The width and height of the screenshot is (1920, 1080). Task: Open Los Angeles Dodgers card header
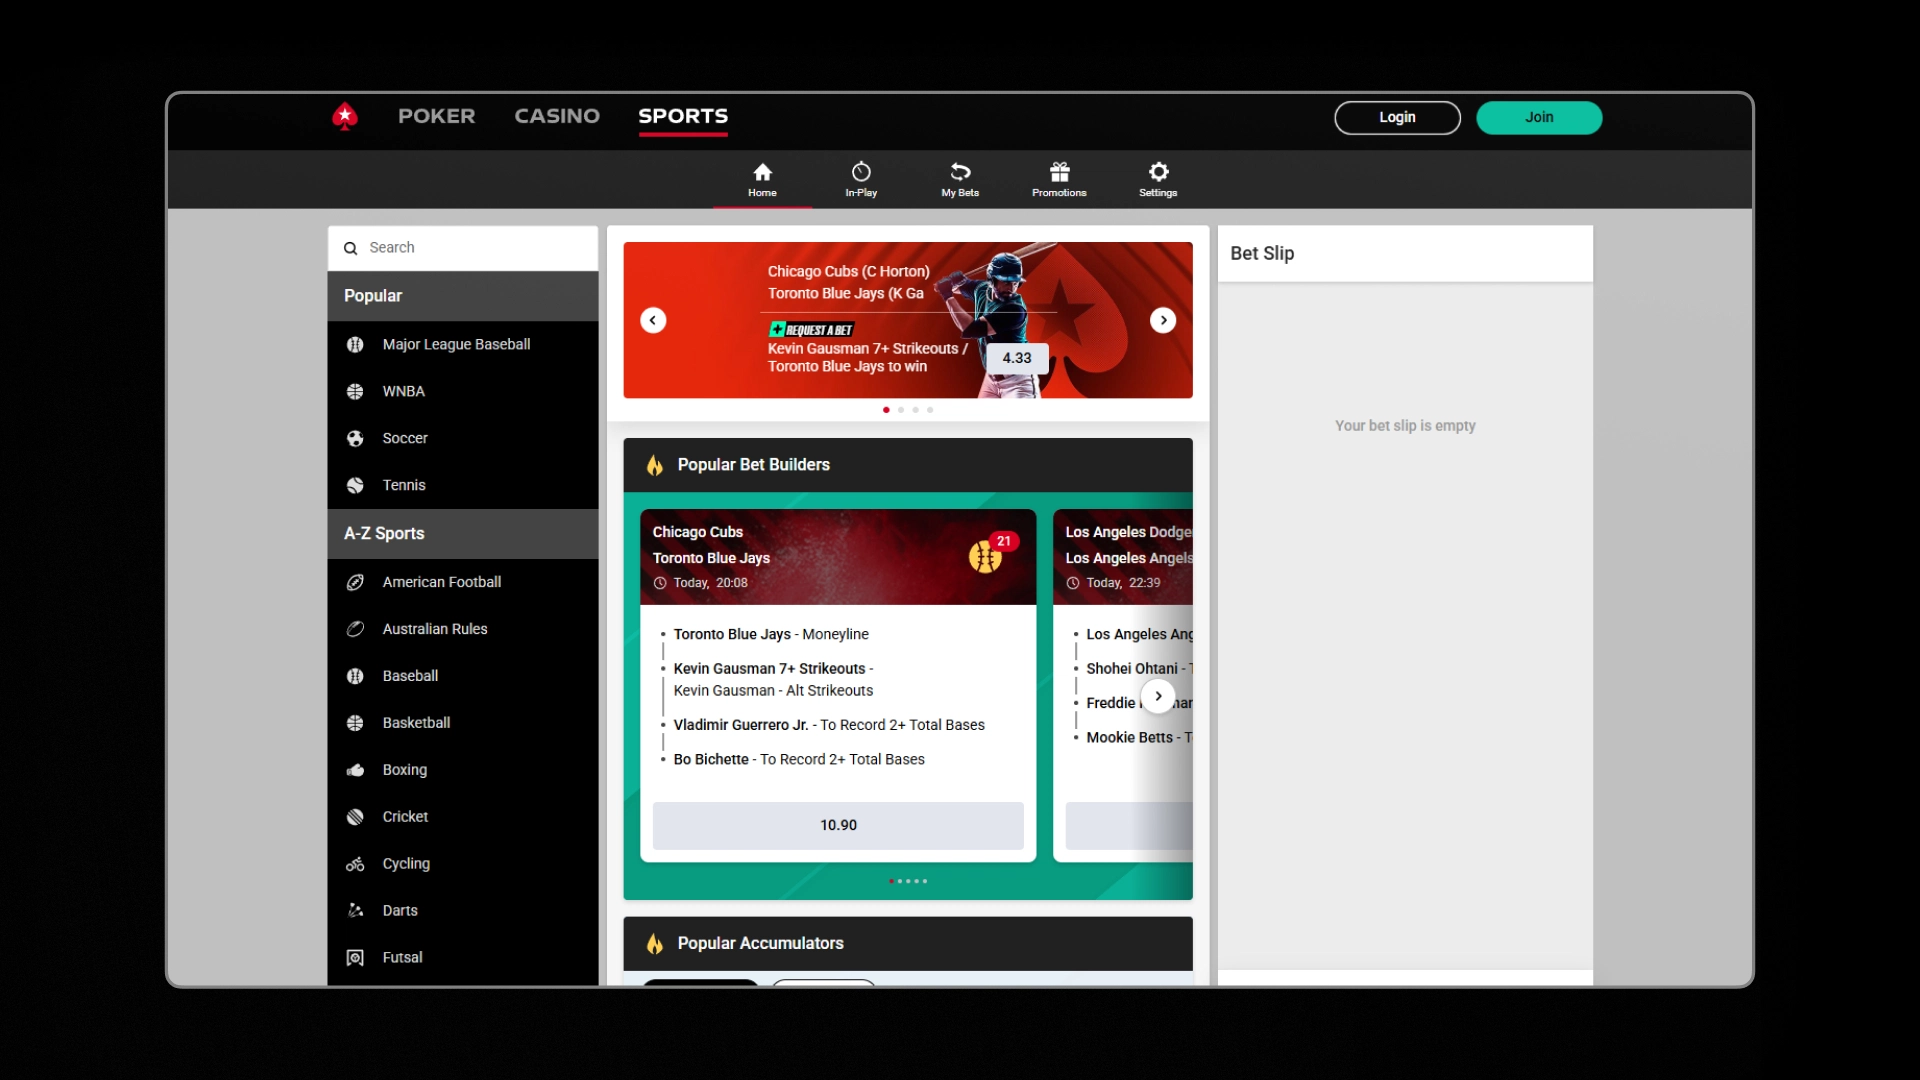[x=1123, y=557]
